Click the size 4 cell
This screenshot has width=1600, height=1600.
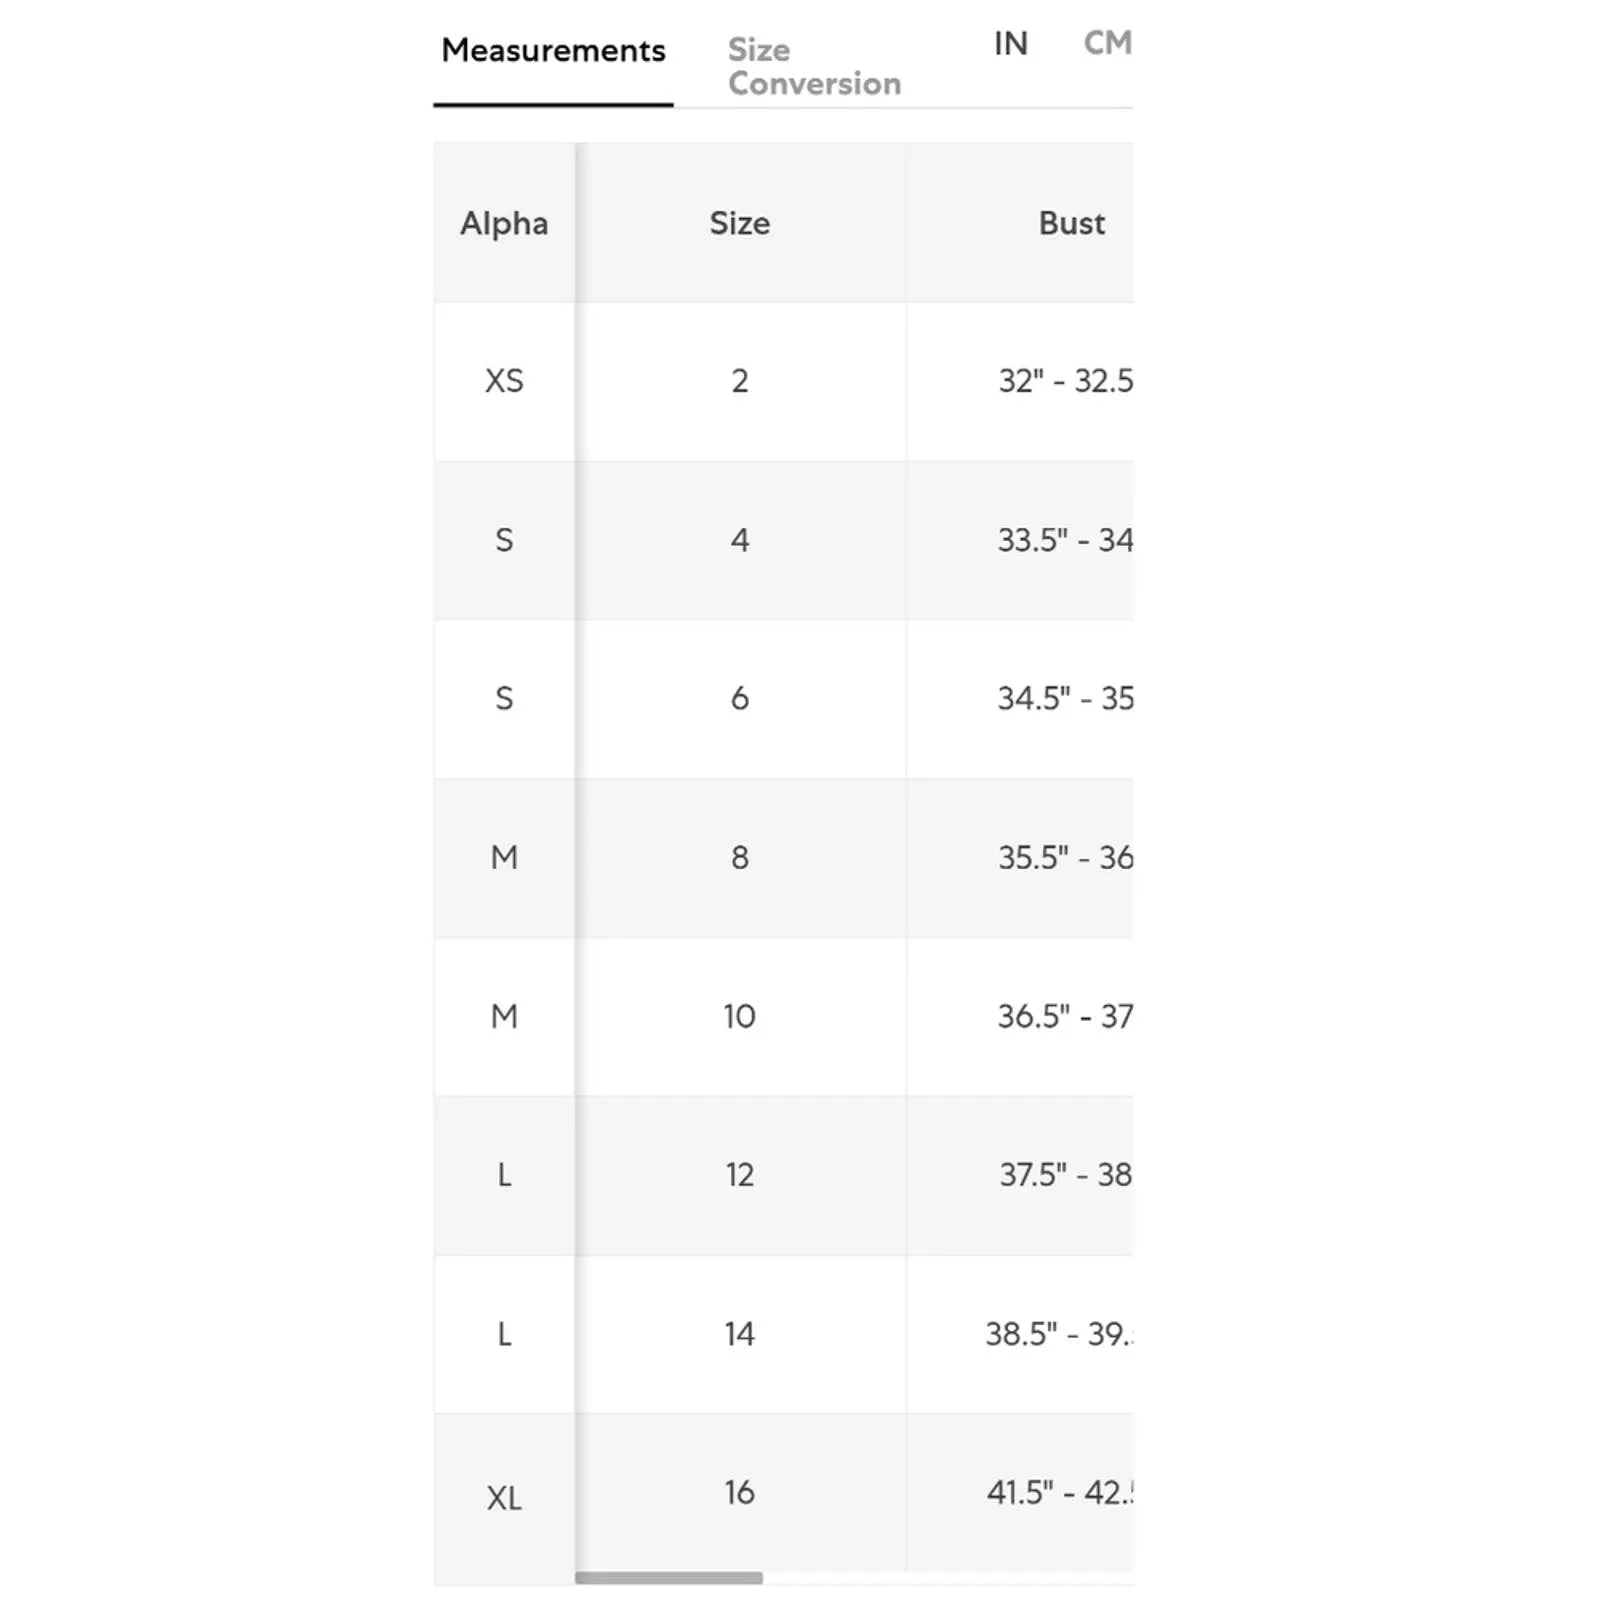point(740,540)
